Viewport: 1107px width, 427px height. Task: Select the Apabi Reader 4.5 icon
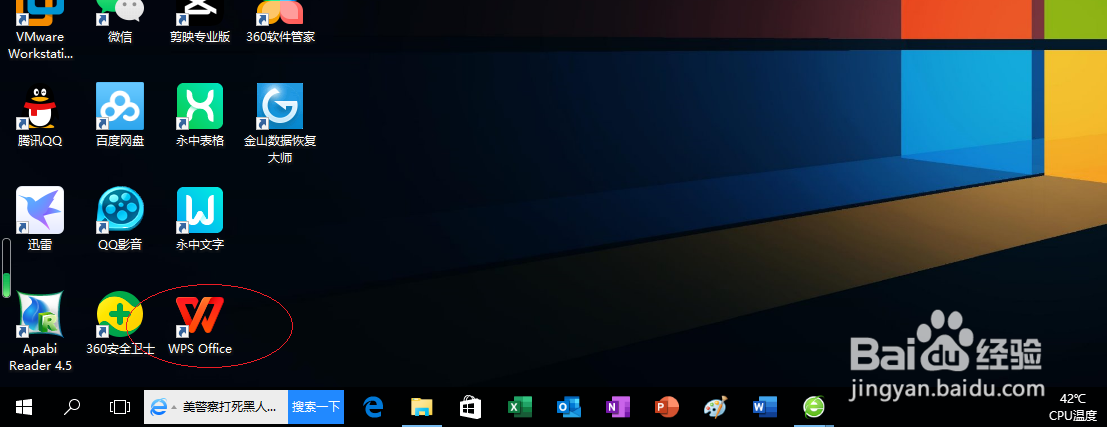[x=40, y=314]
